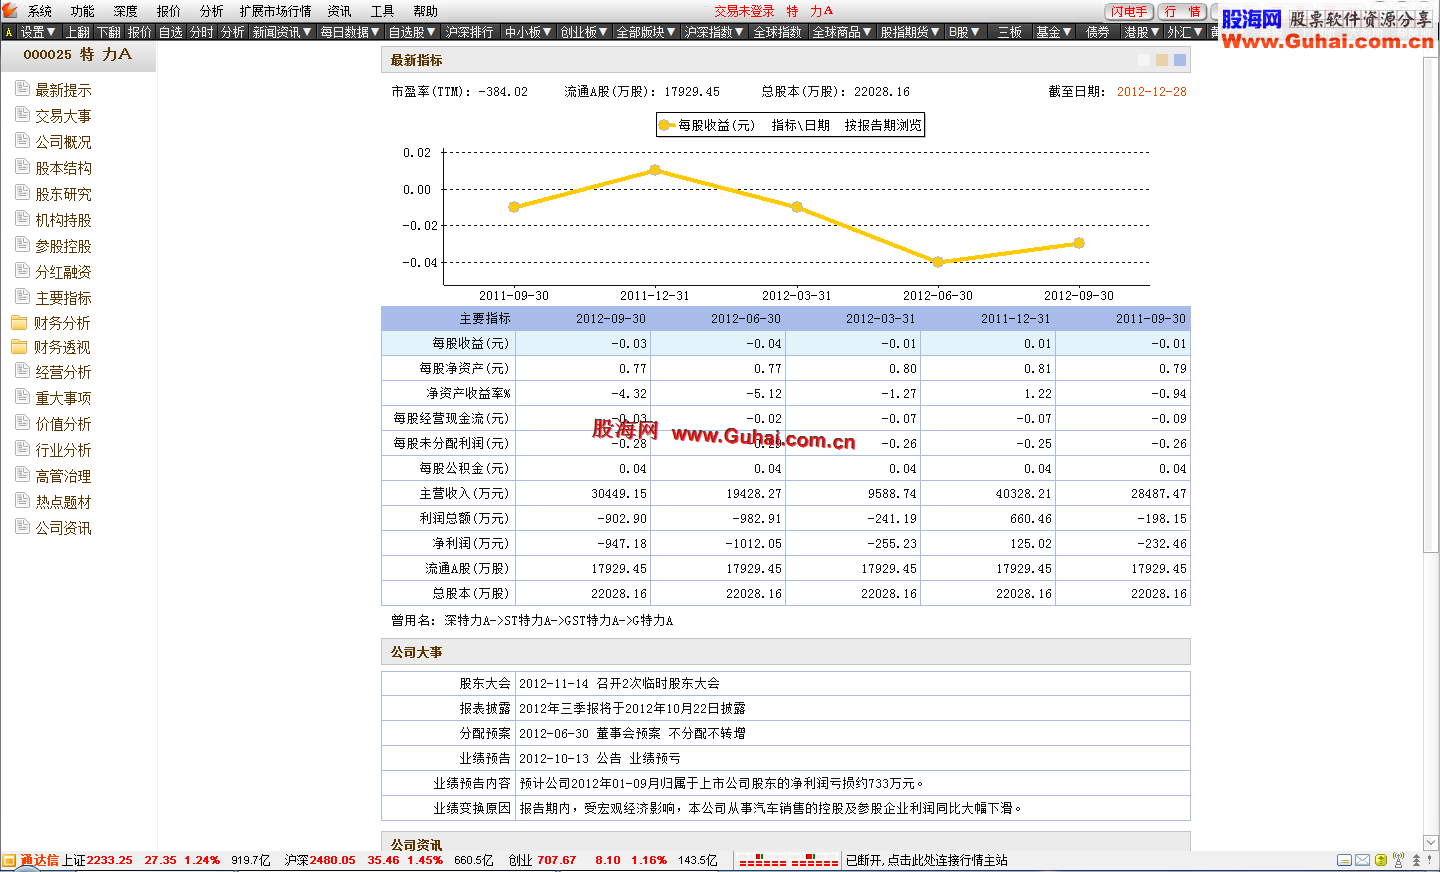This screenshot has height=872, width=1440.
Task: Open the 中小板 dropdown
Action: tap(528, 32)
